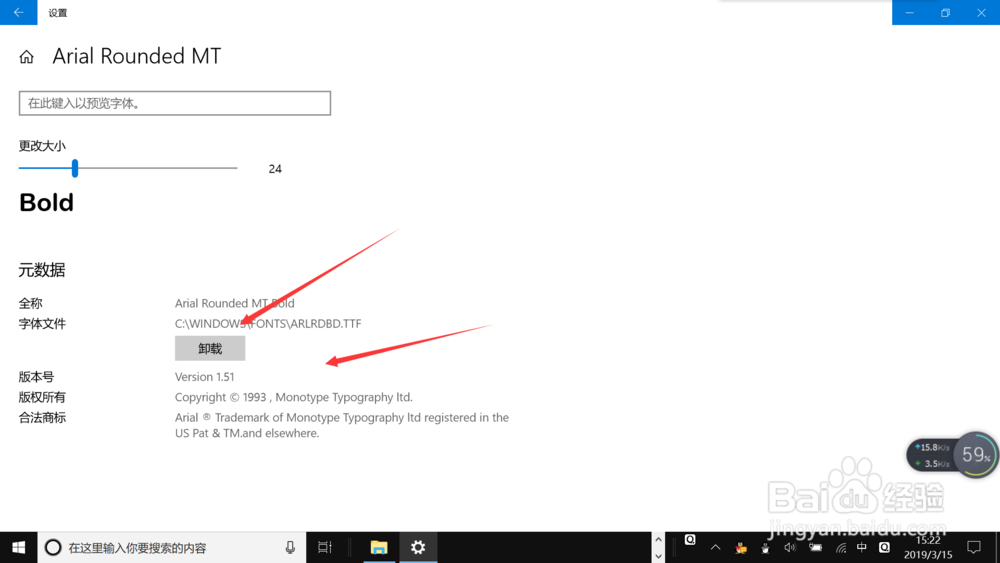
Task: Click the font file path ARLRDBD.TTF
Action: tap(268, 323)
